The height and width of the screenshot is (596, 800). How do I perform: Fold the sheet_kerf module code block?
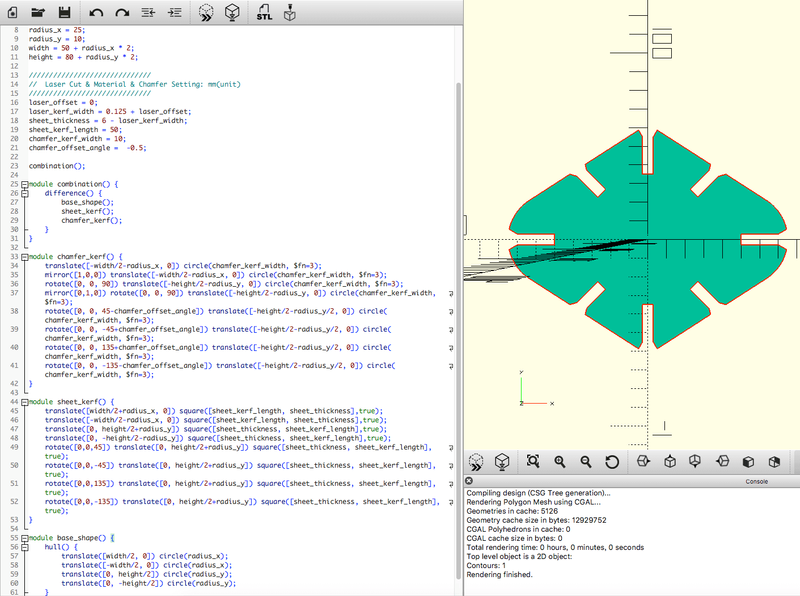tap(24, 400)
